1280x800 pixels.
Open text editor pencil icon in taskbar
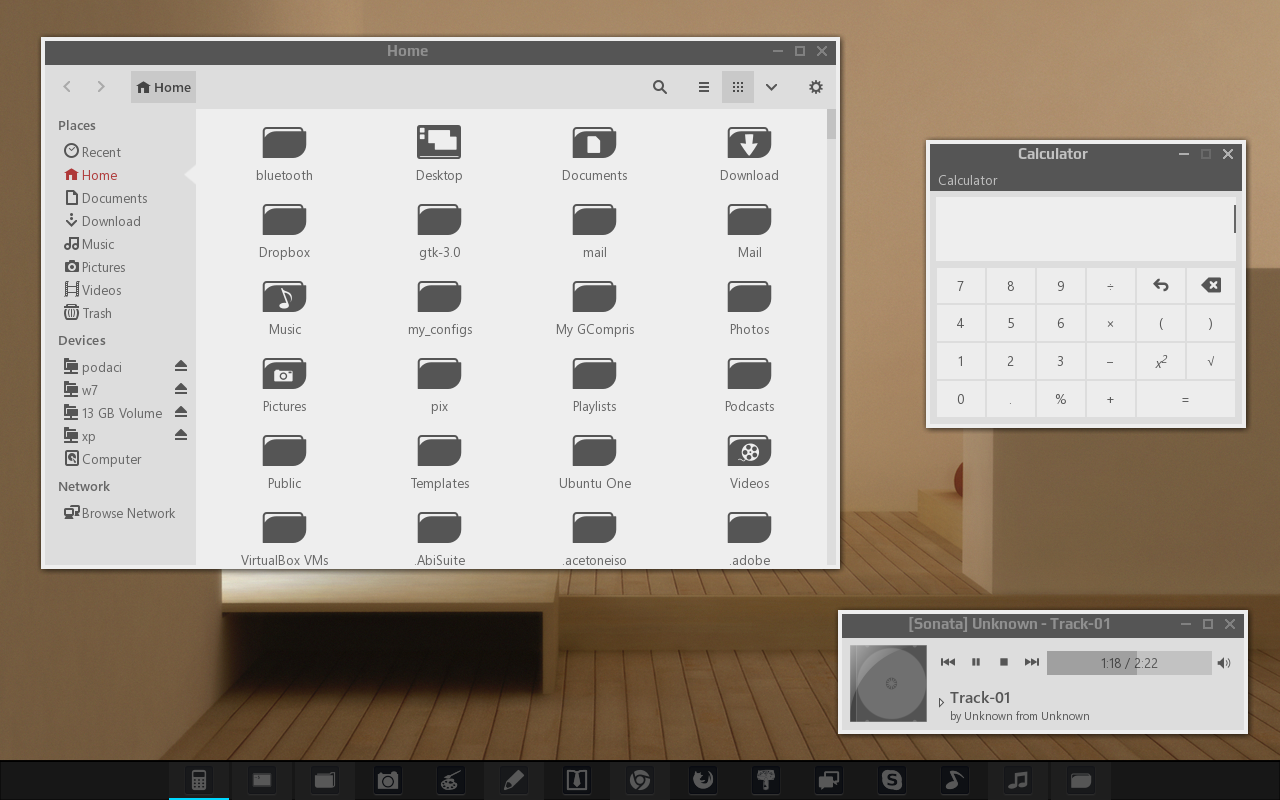coord(514,780)
